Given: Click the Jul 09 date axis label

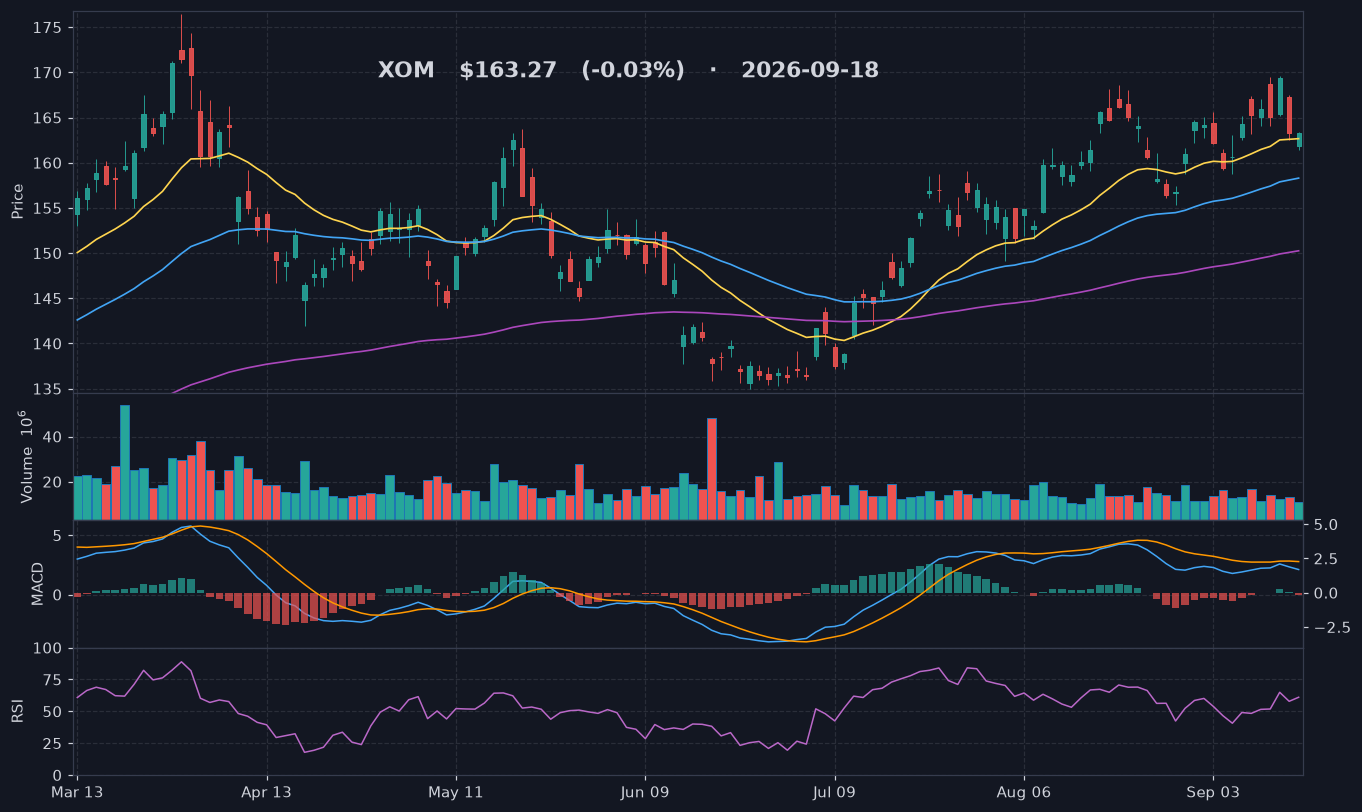Looking at the screenshot, I should pos(834,791).
